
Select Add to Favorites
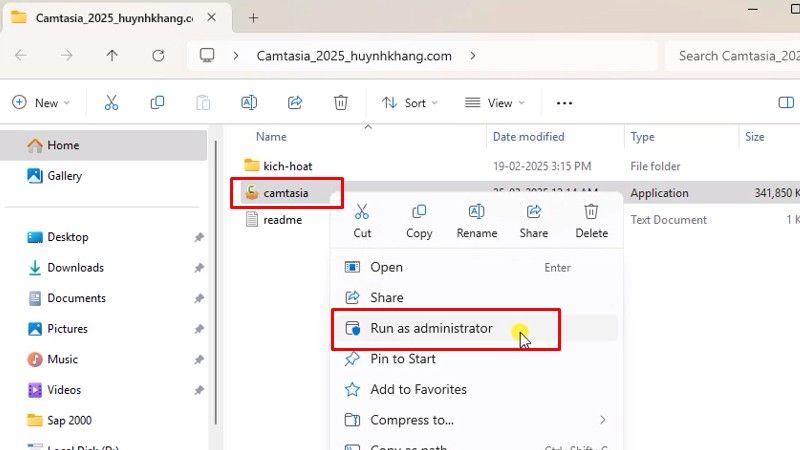(x=418, y=390)
